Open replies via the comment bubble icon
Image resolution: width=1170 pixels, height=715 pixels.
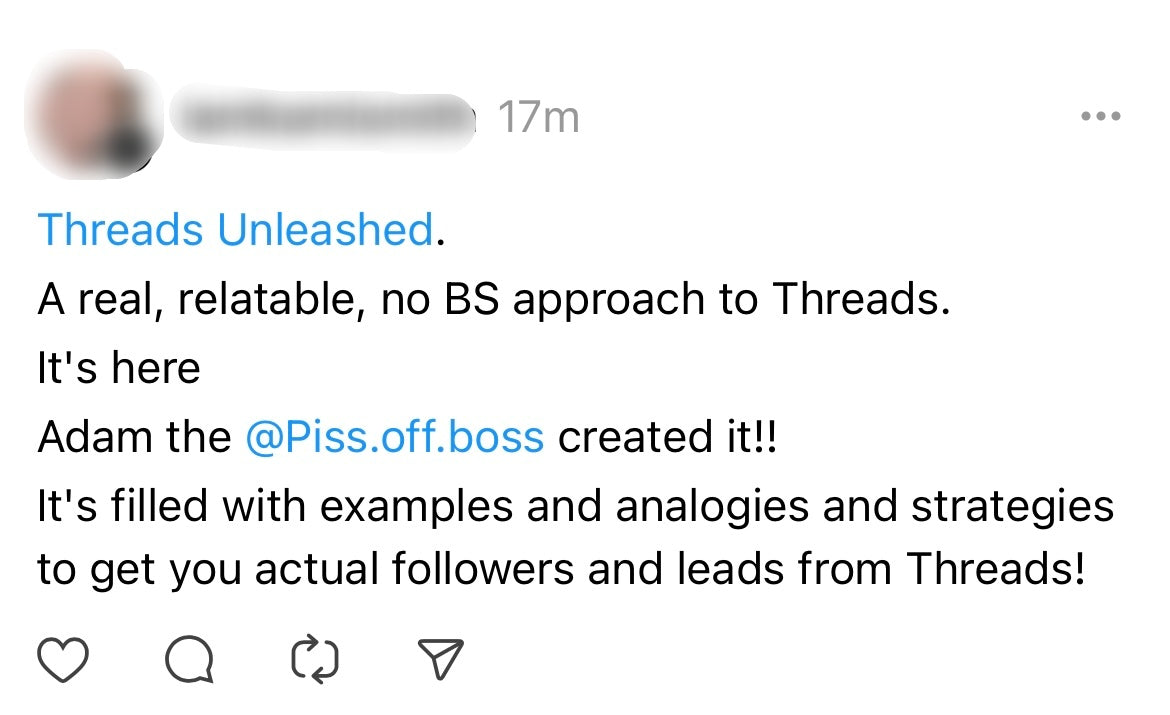pyautogui.click(x=189, y=661)
